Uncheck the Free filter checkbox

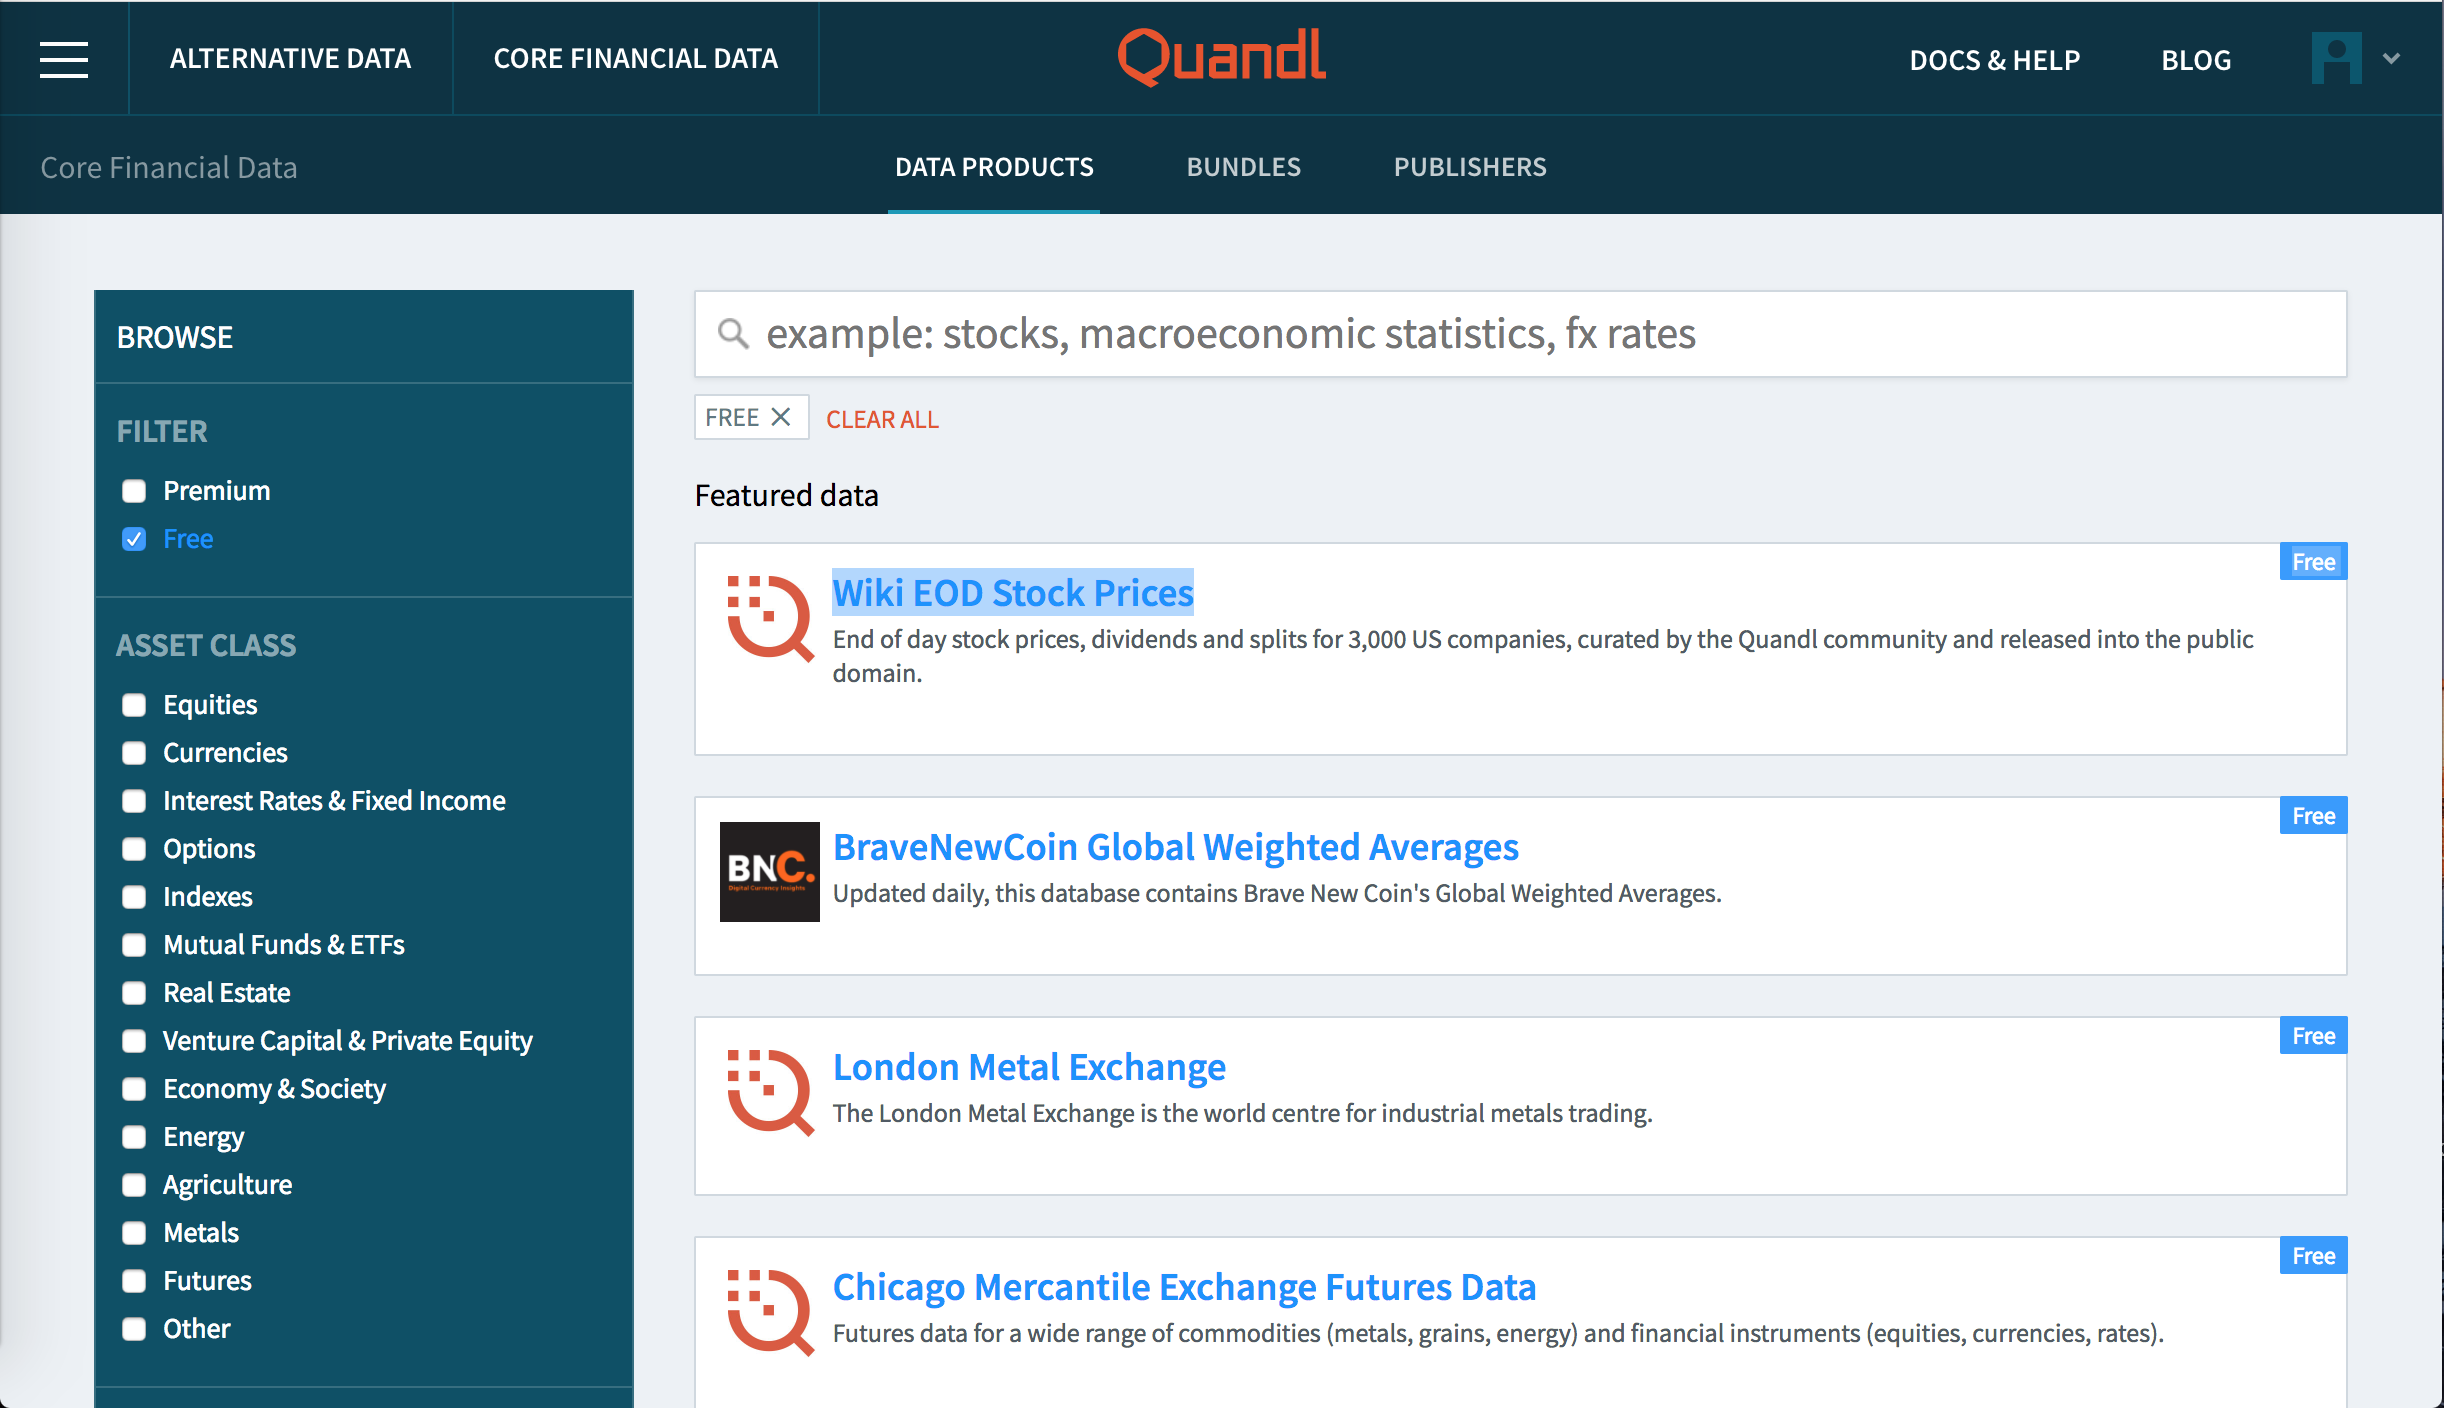point(134,539)
